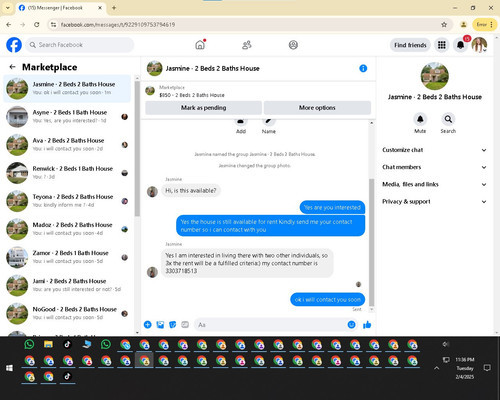
Task: Open more actions plus icon in composer
Action: click(x=147, y=325)
